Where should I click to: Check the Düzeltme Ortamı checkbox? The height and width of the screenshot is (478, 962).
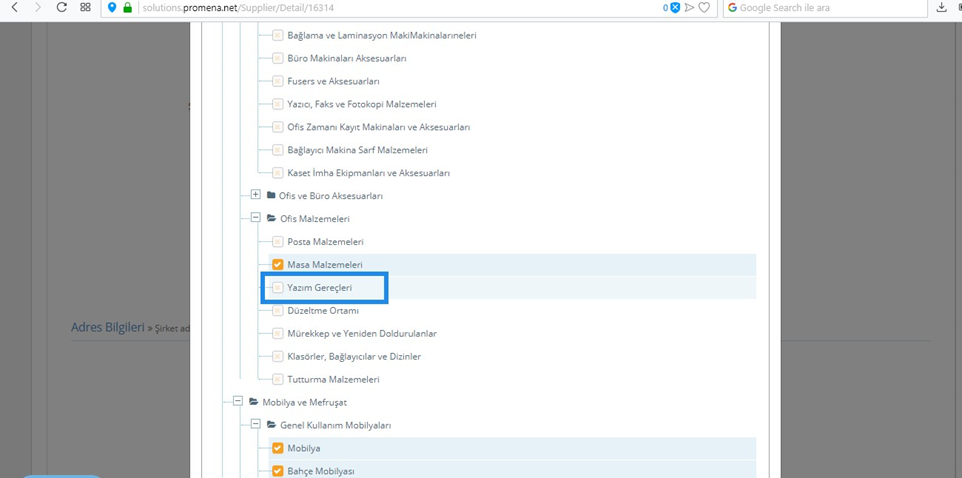(x=278, y=310)
